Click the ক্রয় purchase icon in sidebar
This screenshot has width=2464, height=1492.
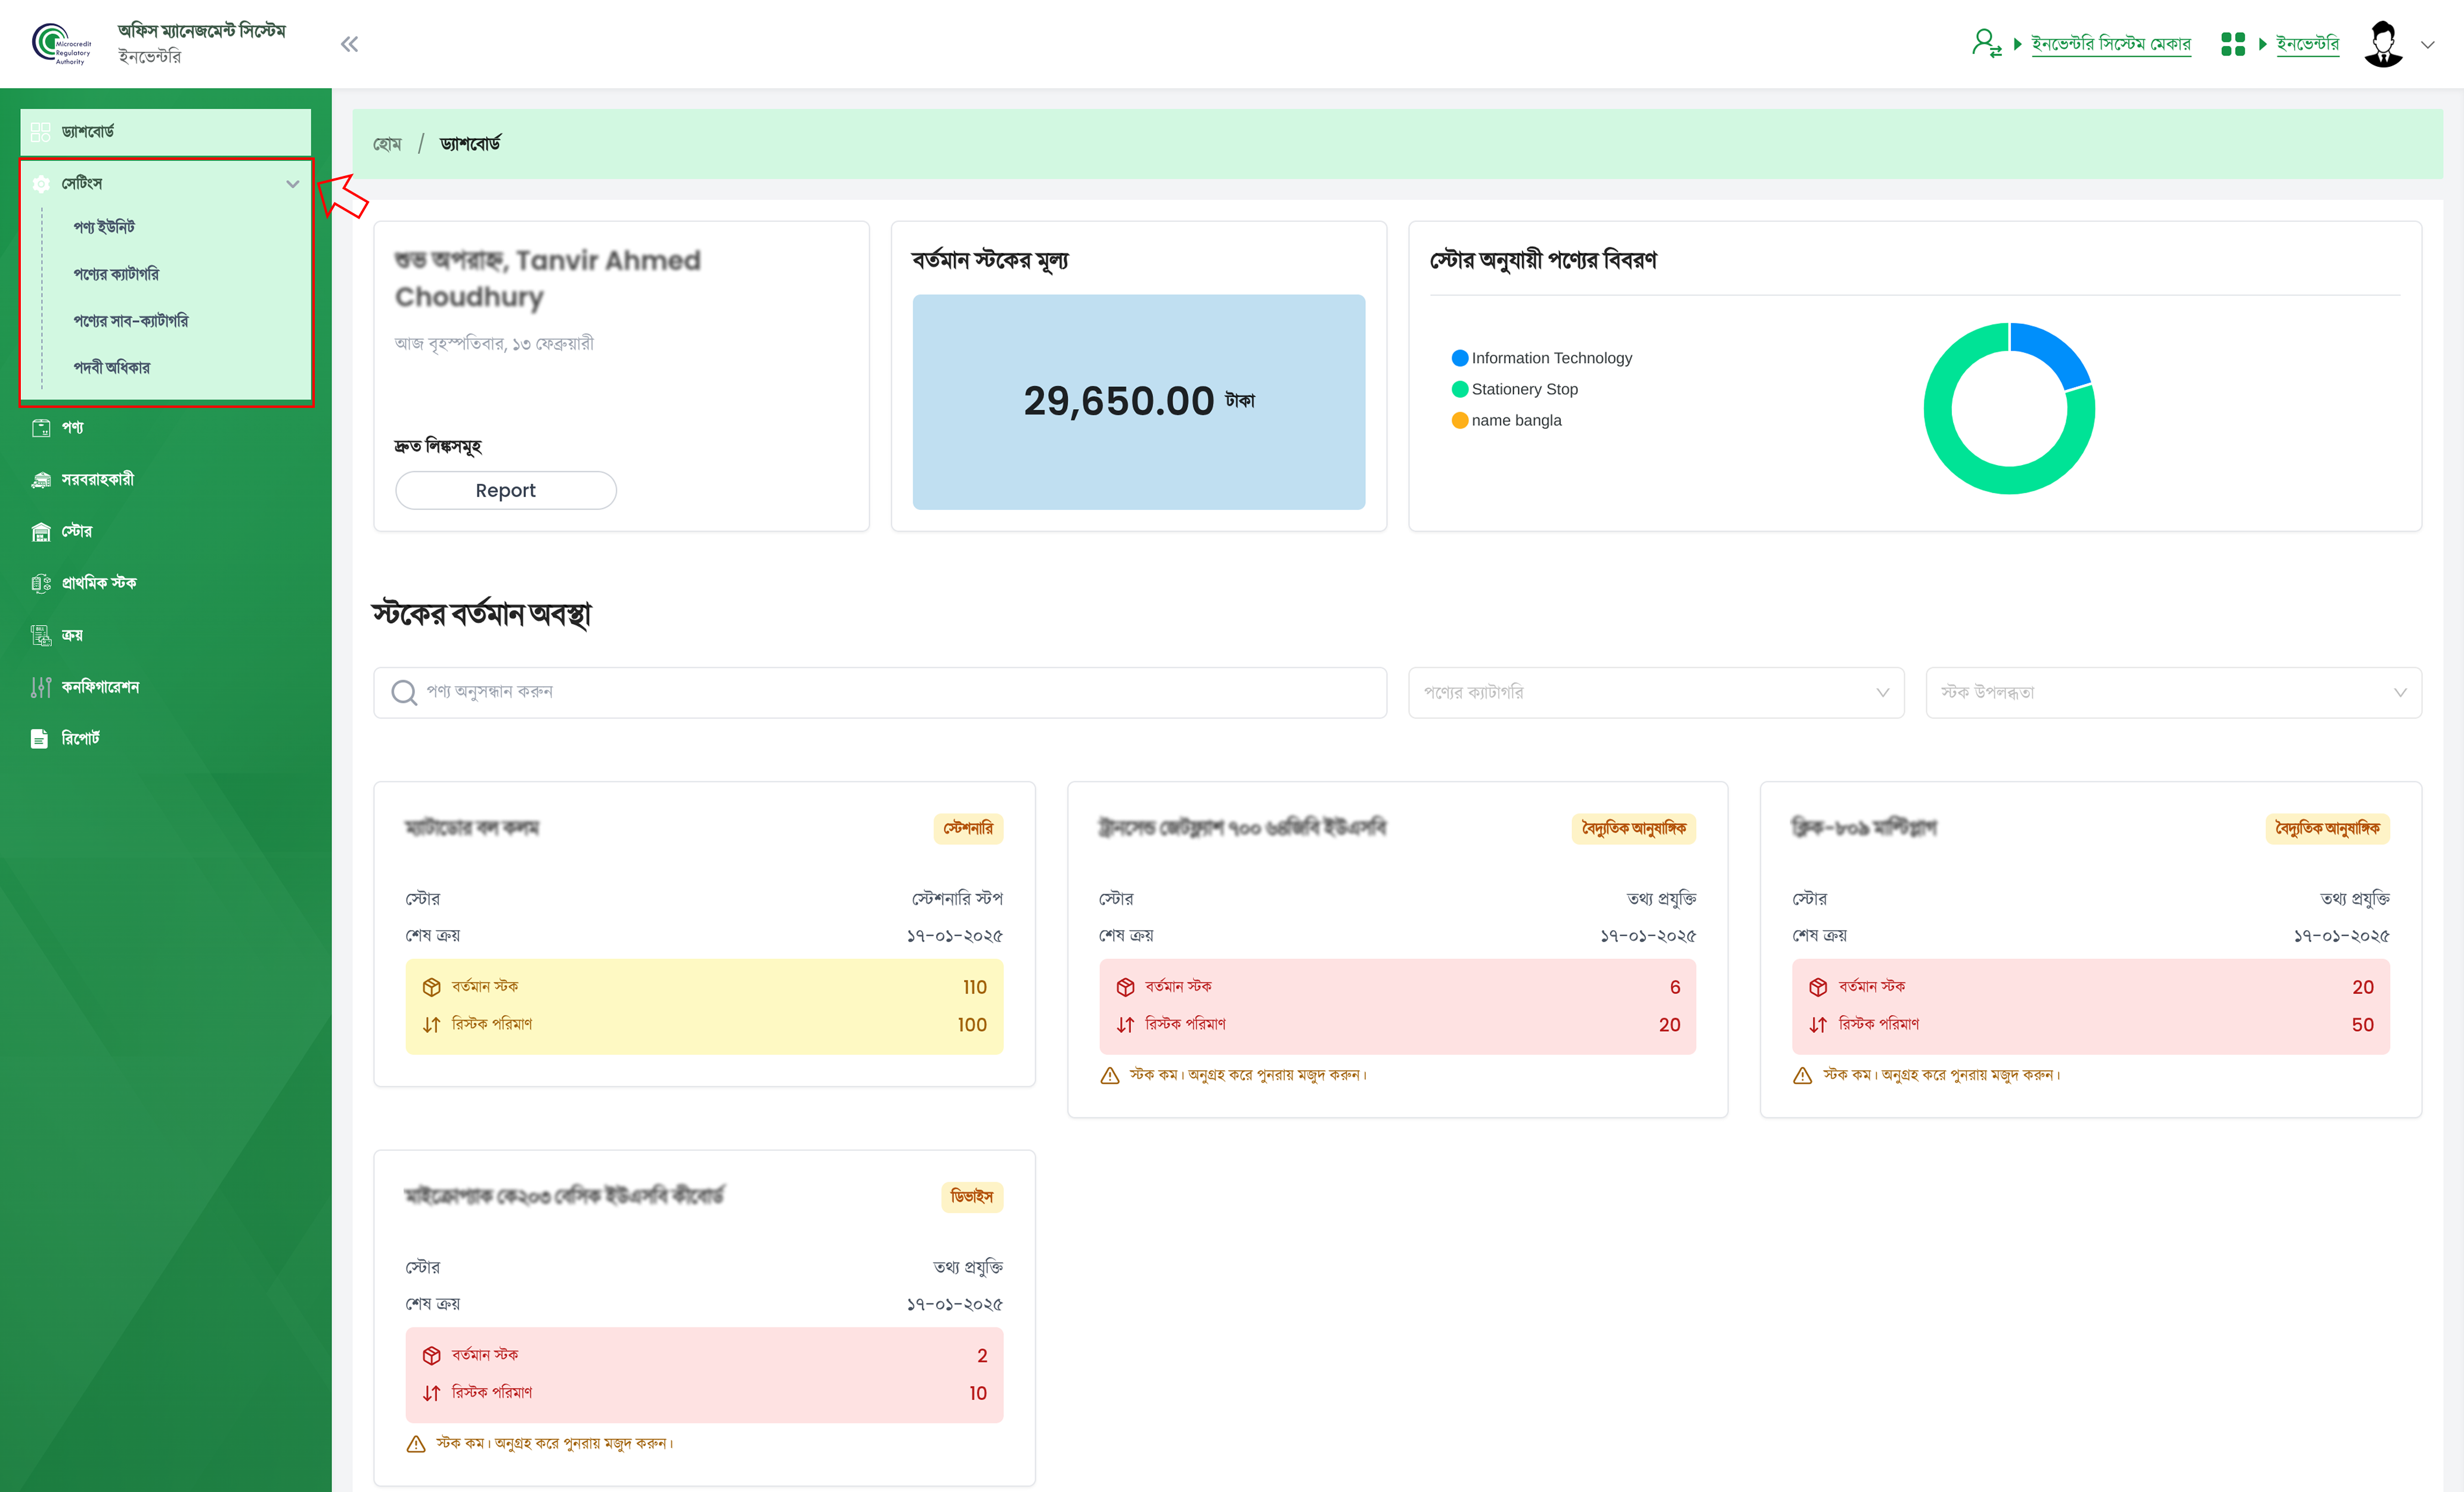click(41, 635)
